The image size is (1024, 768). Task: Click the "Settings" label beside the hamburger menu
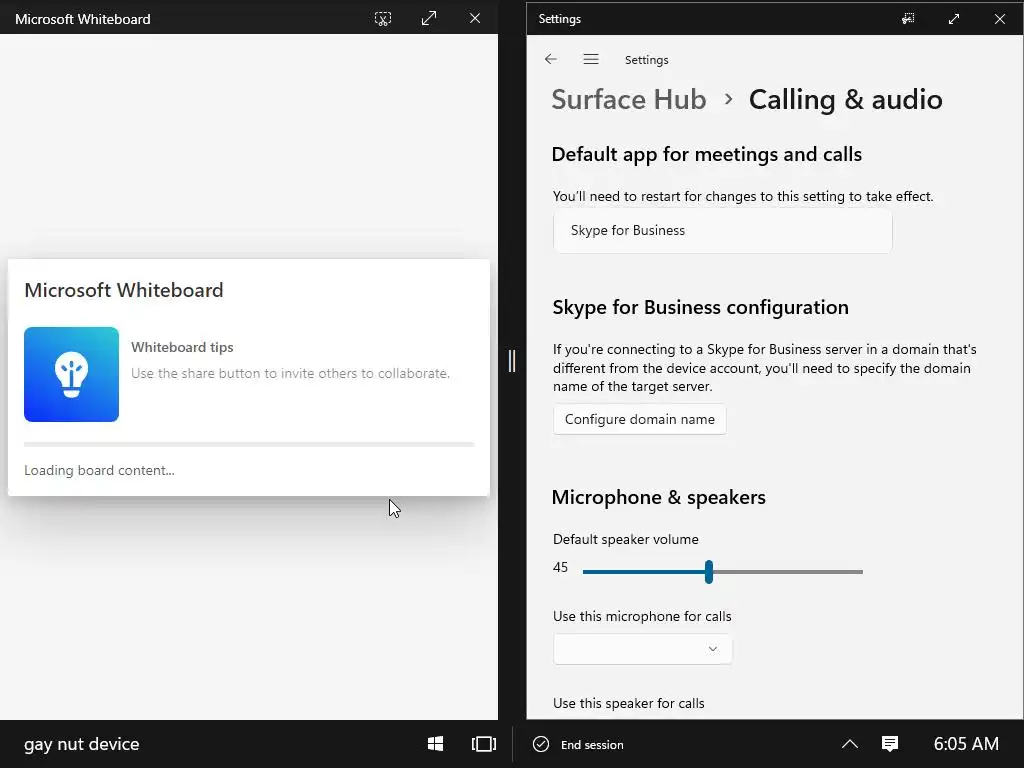point(647,60)
